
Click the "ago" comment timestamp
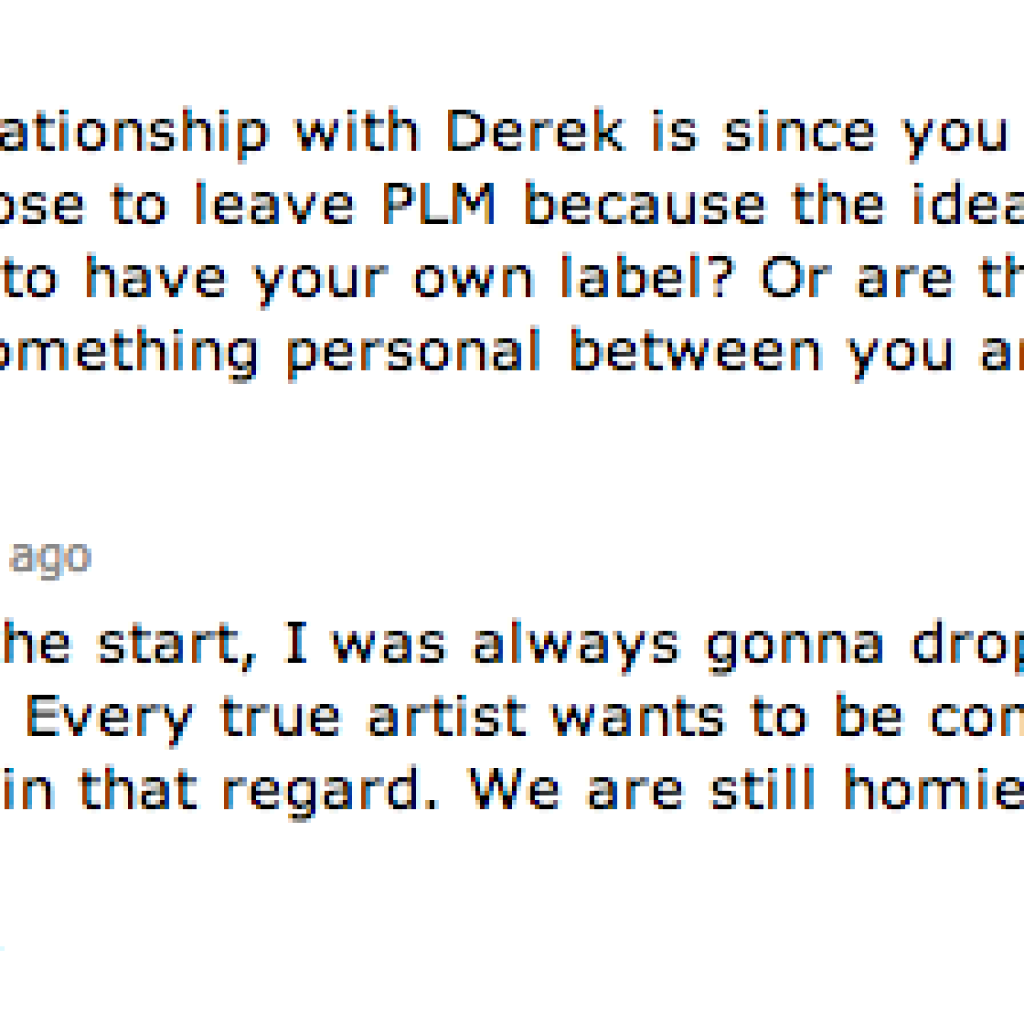pos(50,558)
